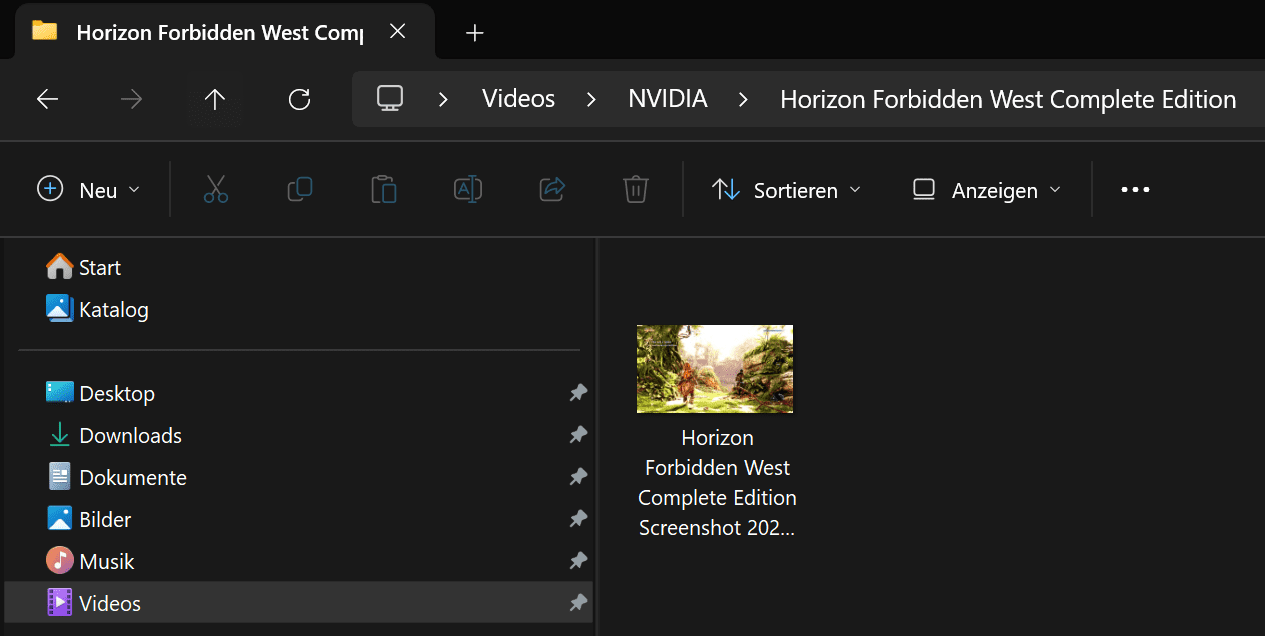Open the Sortieren dropdown

786,189
